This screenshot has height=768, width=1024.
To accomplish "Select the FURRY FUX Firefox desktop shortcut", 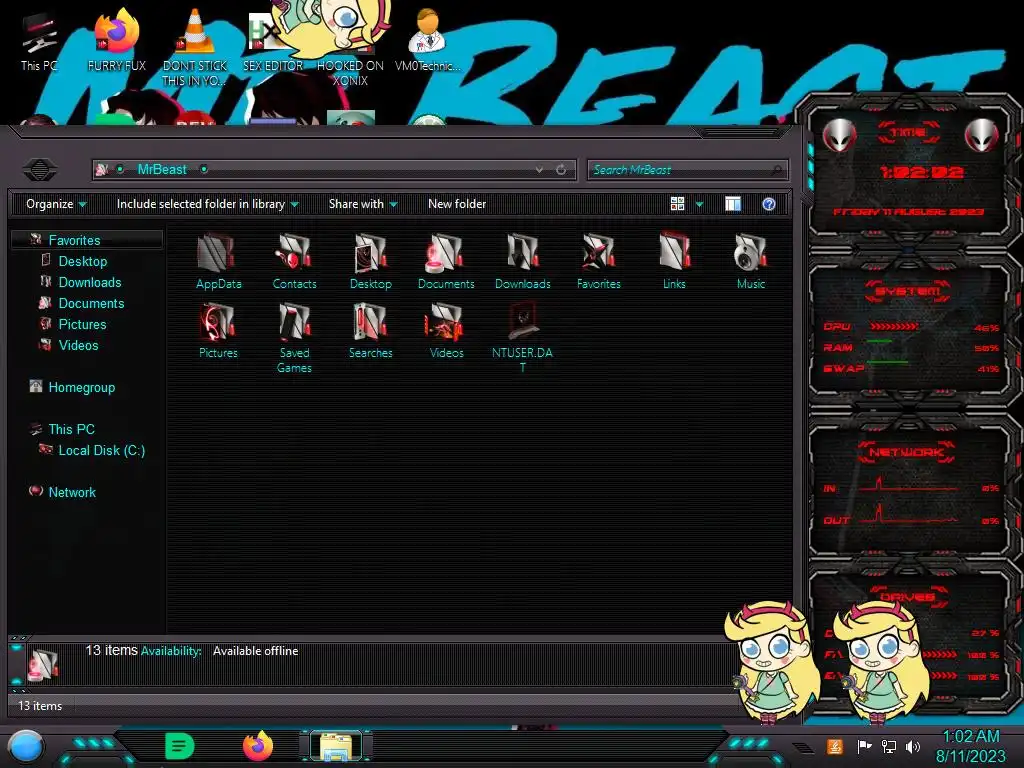I will (116, 40).
